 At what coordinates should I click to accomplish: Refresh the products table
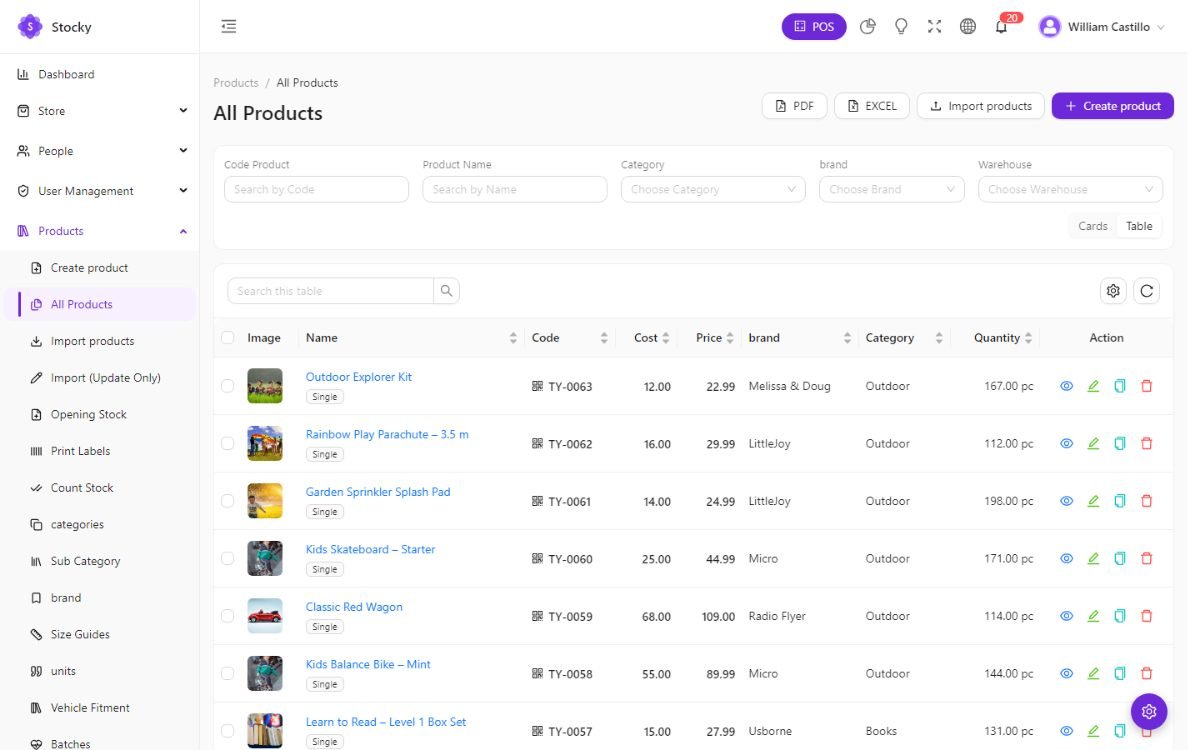[1147, 291]
